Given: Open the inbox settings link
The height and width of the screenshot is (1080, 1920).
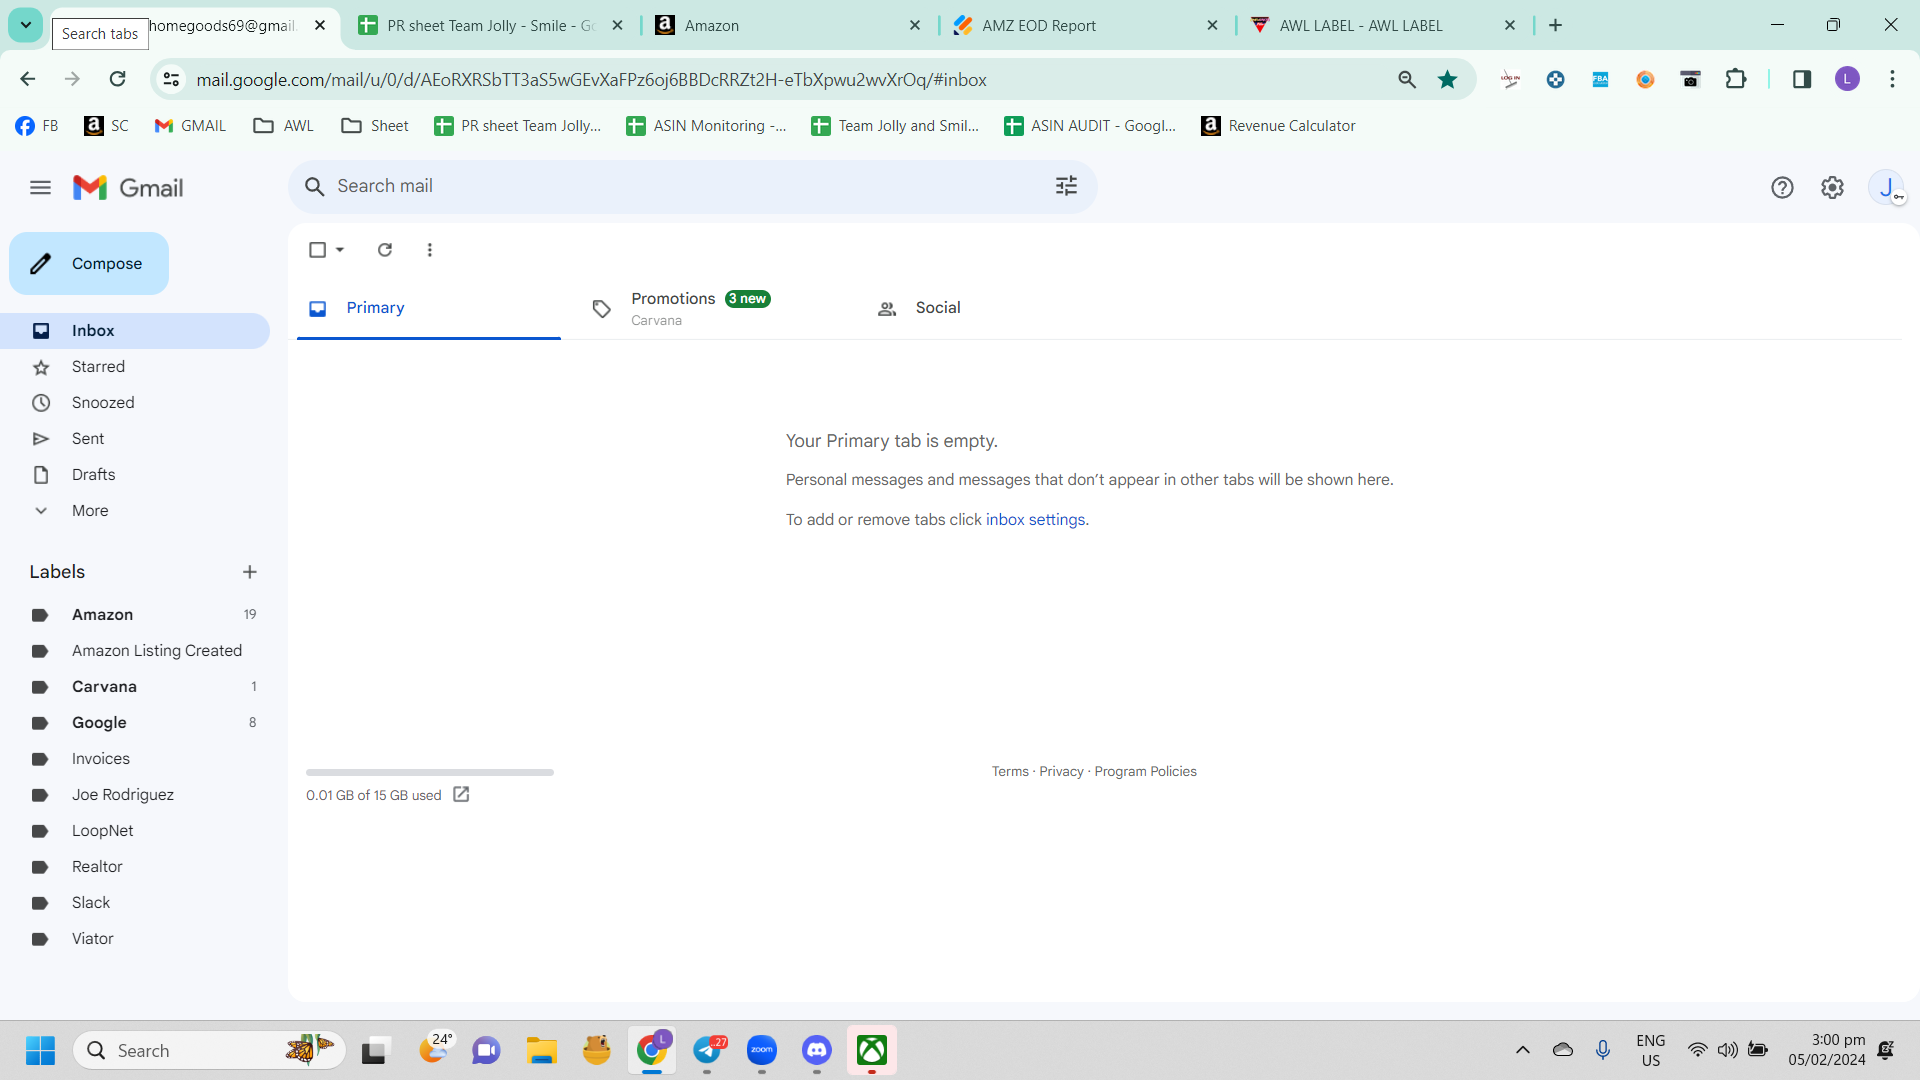Looking at the screenshot, I should (1035, 520).
